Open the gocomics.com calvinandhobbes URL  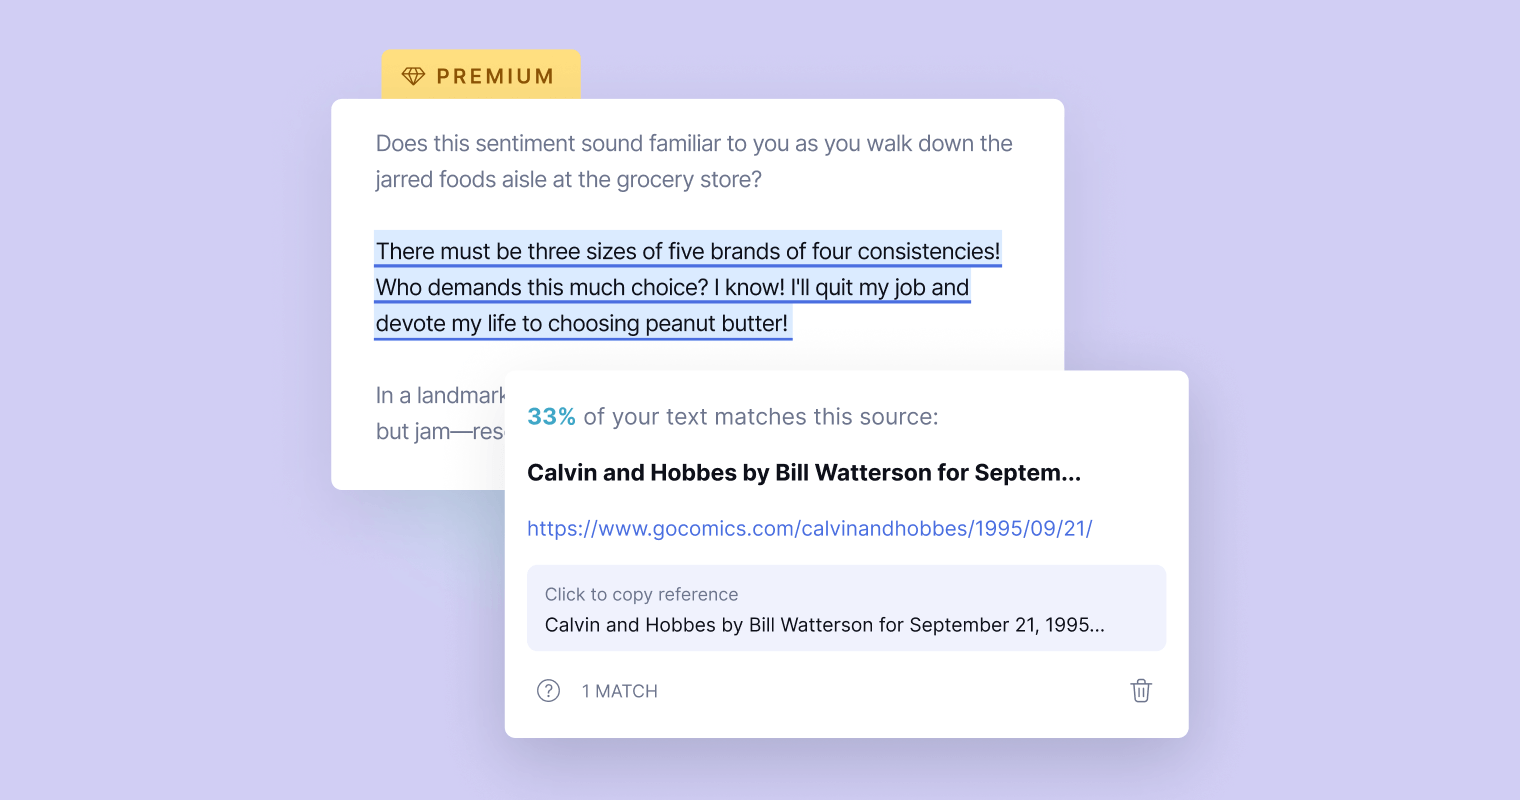click(x=810, y=528)
